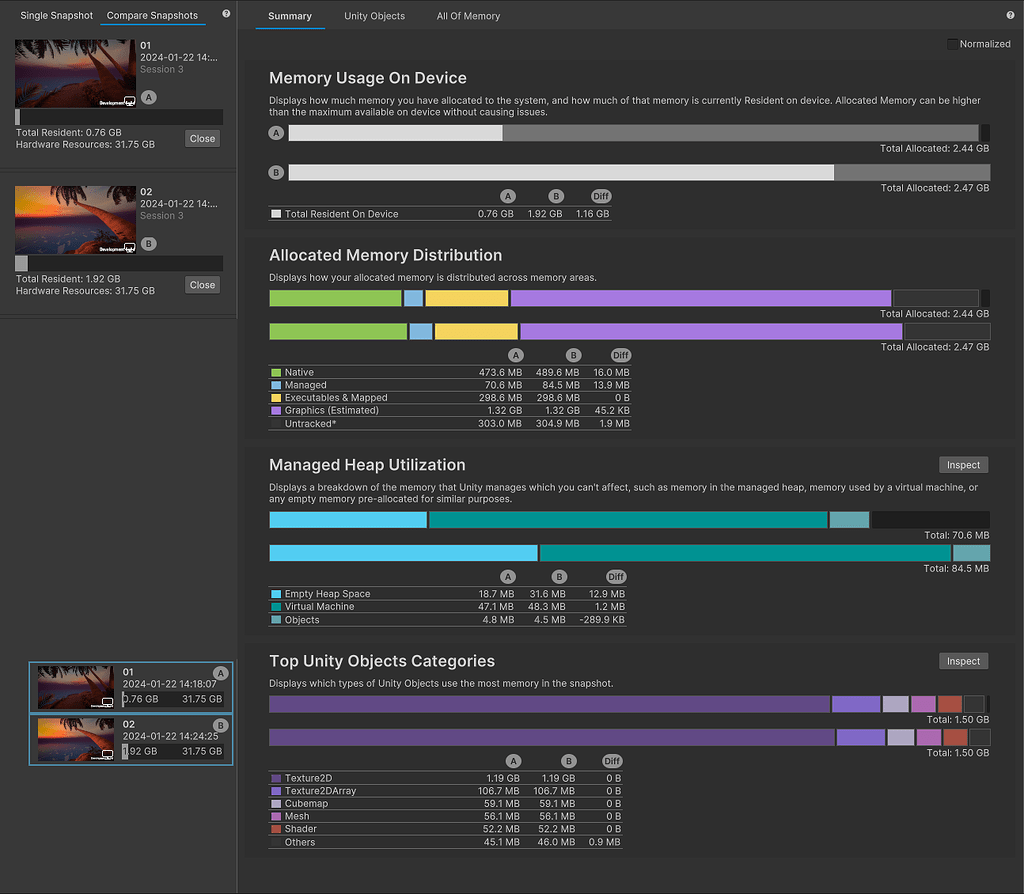
Task: Click the A badge on open snapshot 01
Action: 149,98
